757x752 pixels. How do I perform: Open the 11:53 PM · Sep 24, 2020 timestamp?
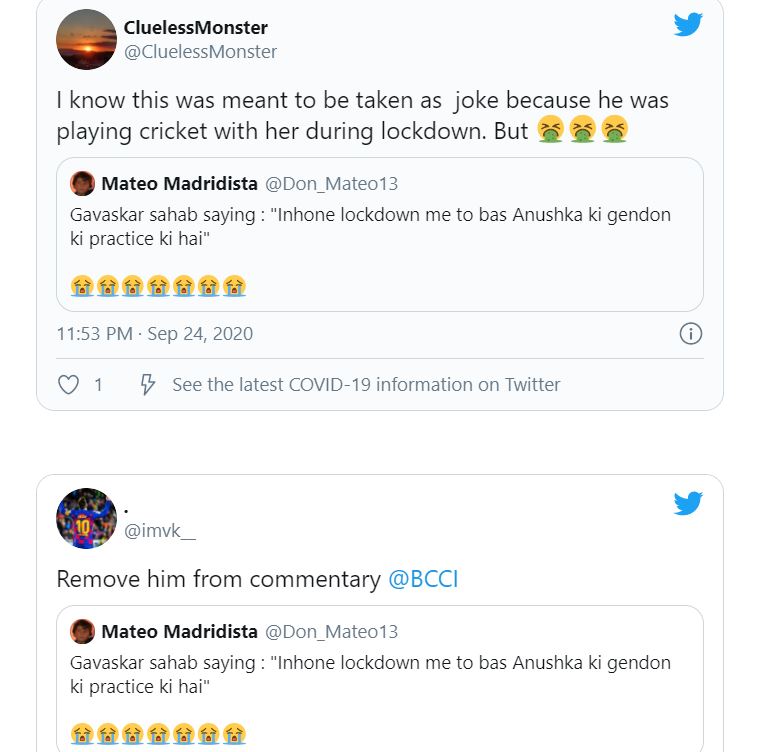pos(154,334)
